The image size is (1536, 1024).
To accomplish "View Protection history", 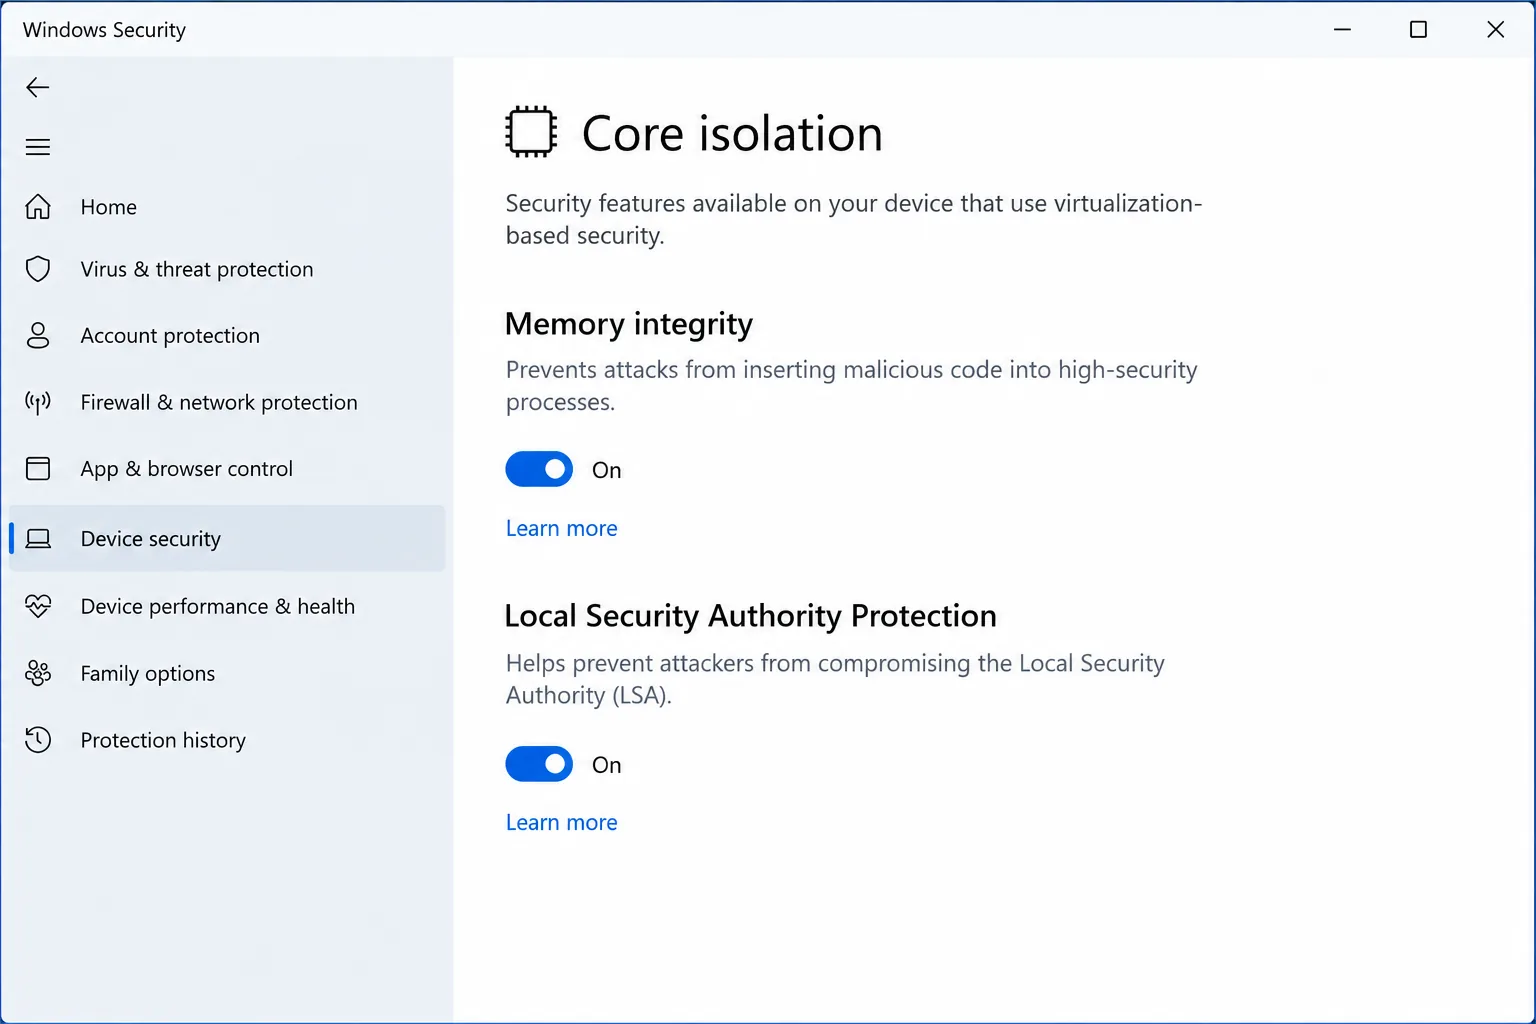I will [x=227, y=740].
